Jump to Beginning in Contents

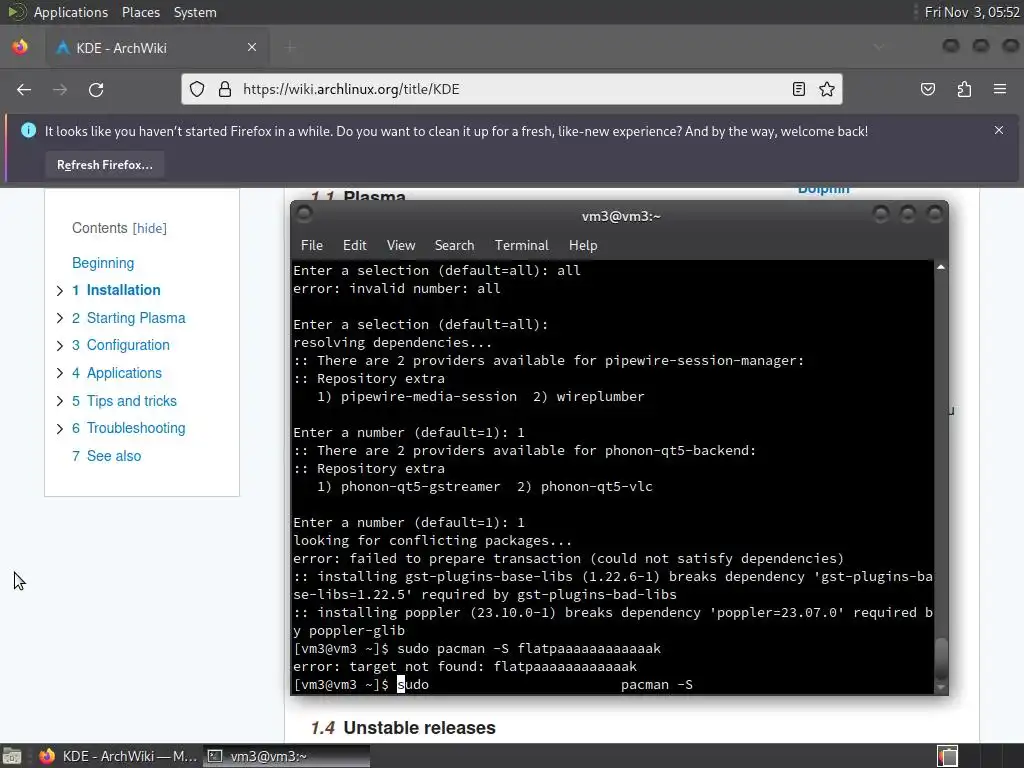pyautogui.click(x=103, y=263)
